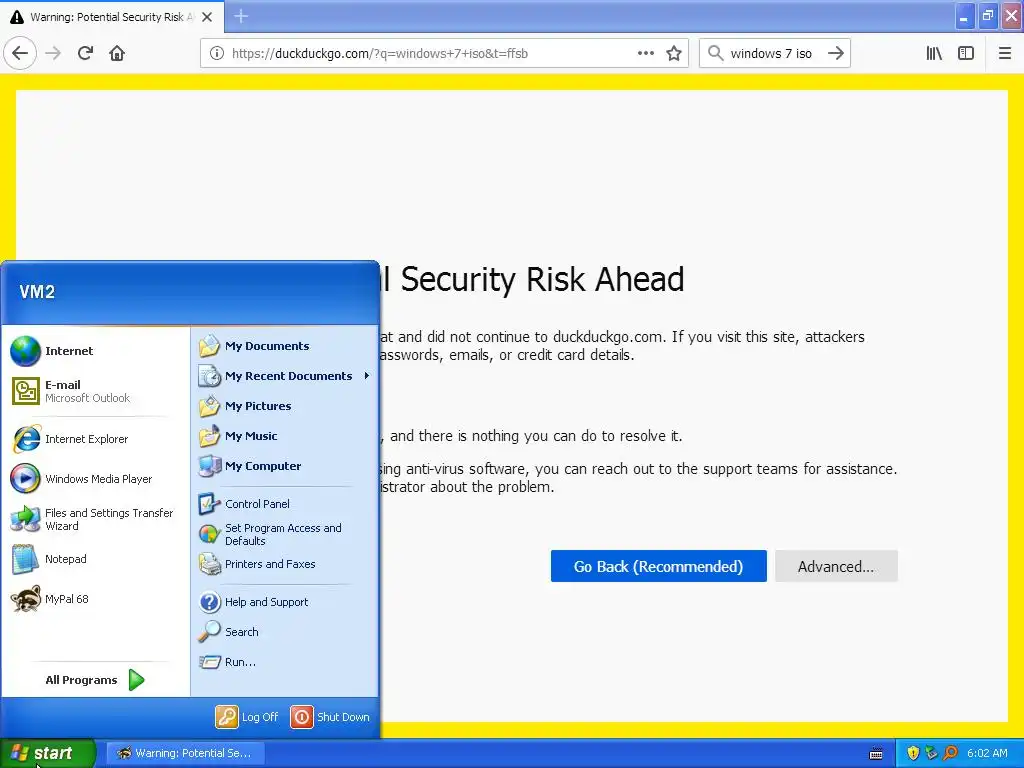Click the orange magnifier tray icon
Viewport: 1024px width, 768px height.
pos(950,754)
